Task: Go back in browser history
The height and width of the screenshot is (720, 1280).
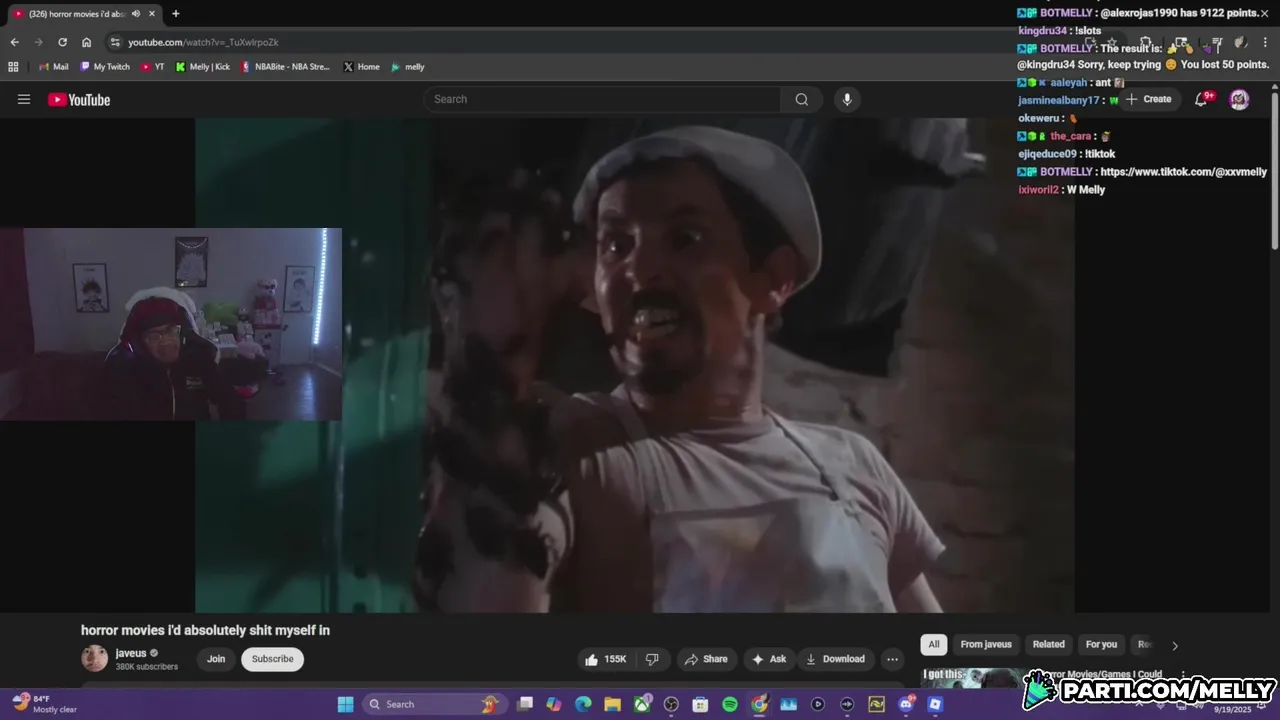Action: pos(14,42)
